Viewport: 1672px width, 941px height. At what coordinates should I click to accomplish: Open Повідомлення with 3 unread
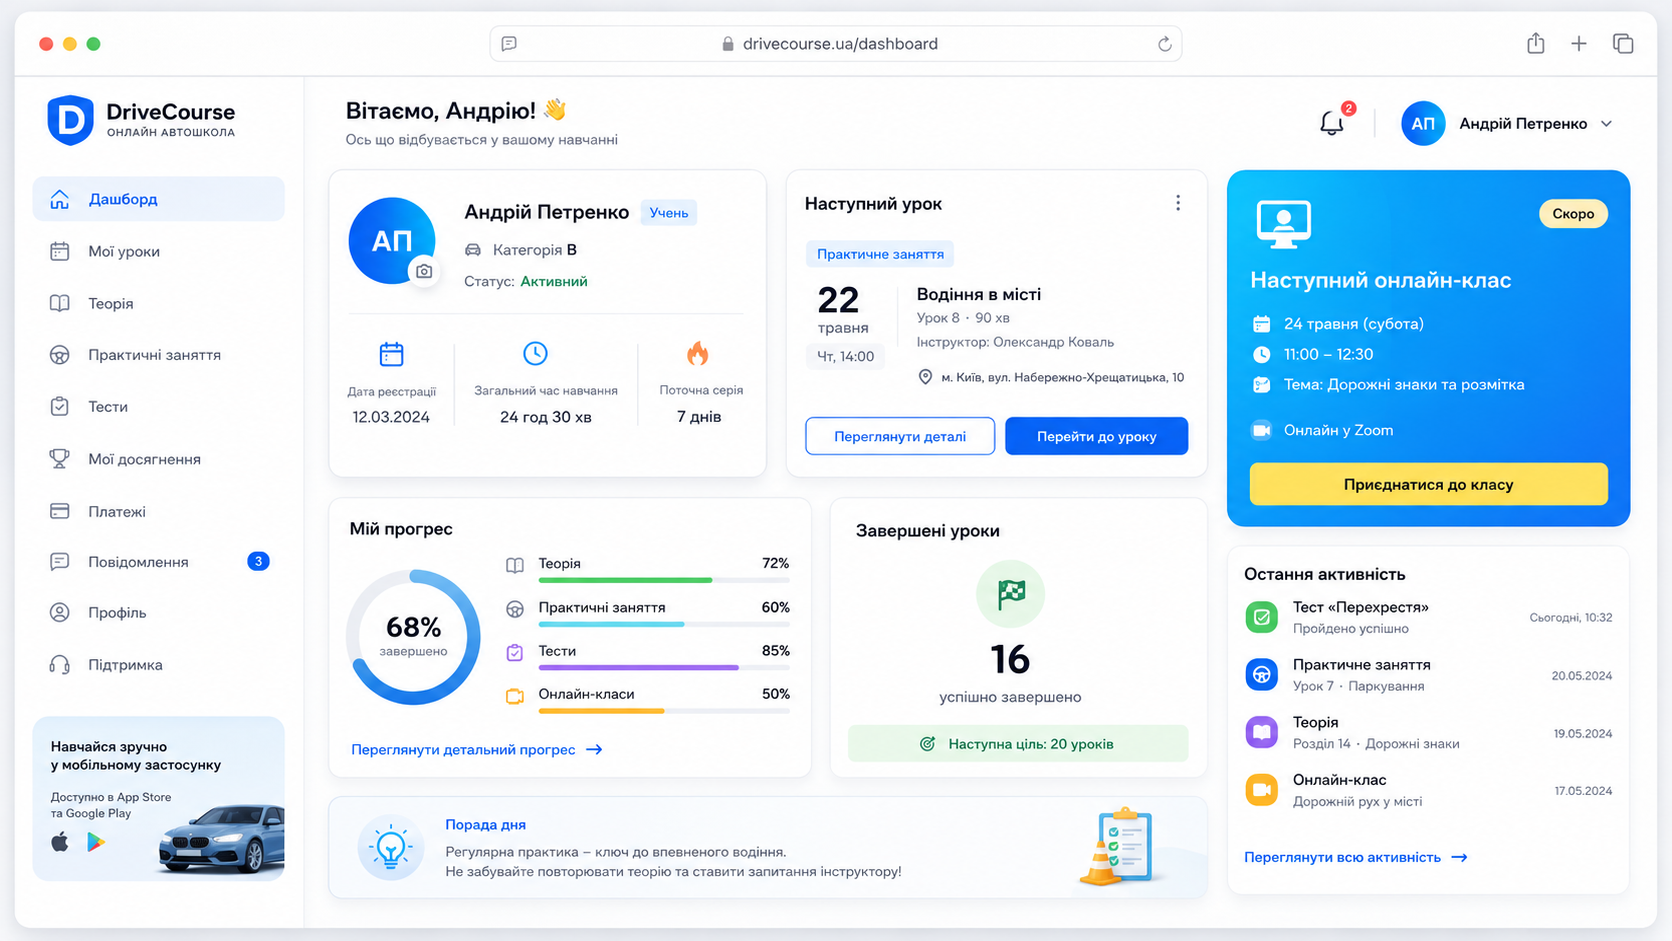click(x=159, y=562)
